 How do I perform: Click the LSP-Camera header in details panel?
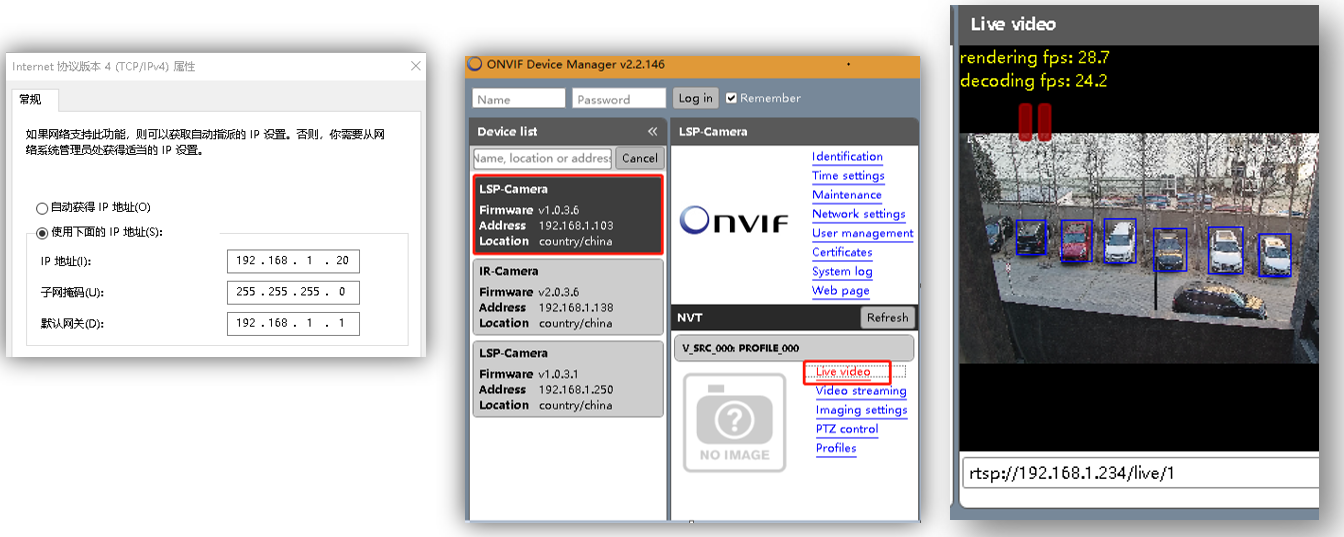click(x=713, y=132)
